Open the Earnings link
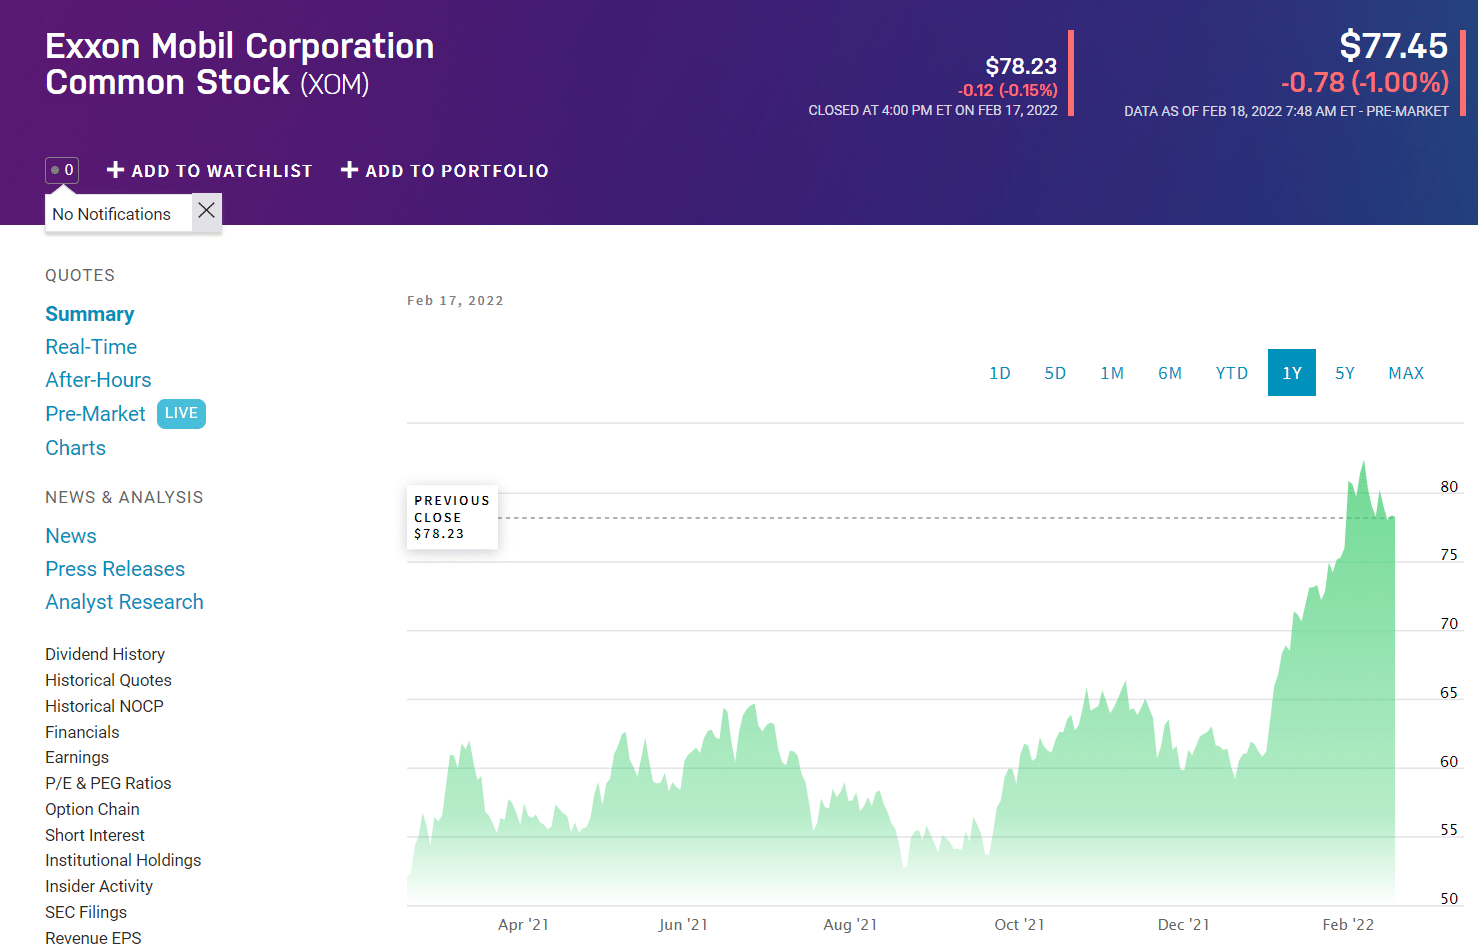 (x=77, y=757)
